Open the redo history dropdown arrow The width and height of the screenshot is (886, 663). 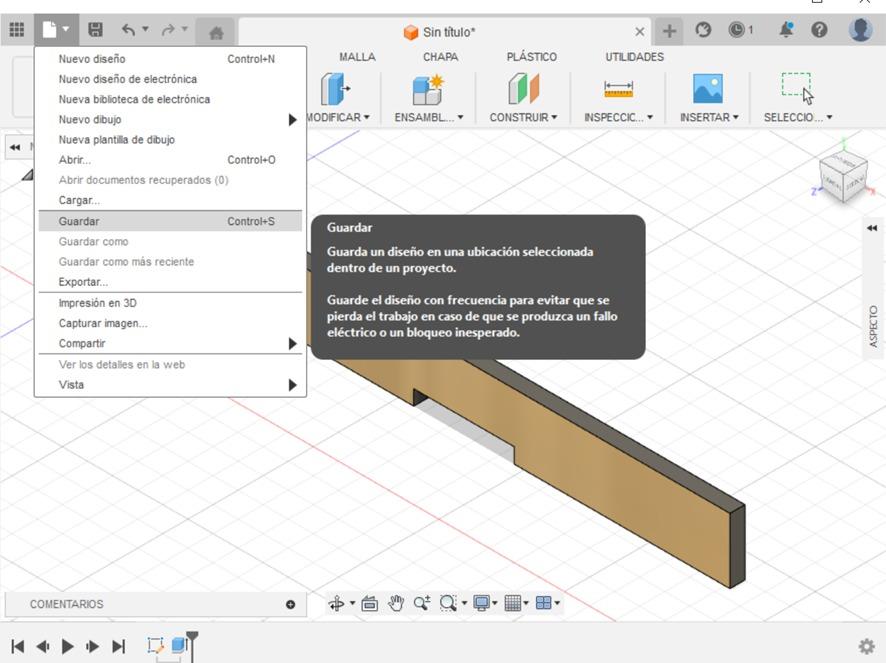click(184, 28)
